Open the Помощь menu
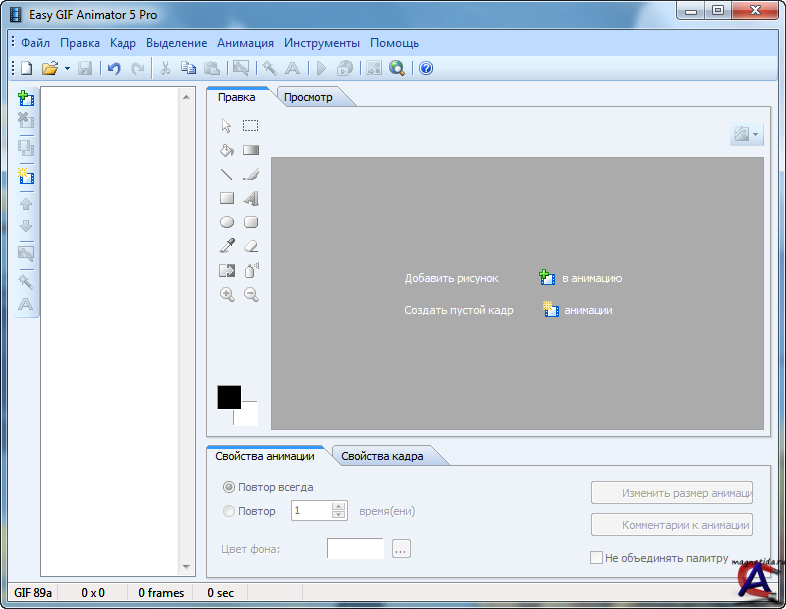 click(x=395, y=43)
